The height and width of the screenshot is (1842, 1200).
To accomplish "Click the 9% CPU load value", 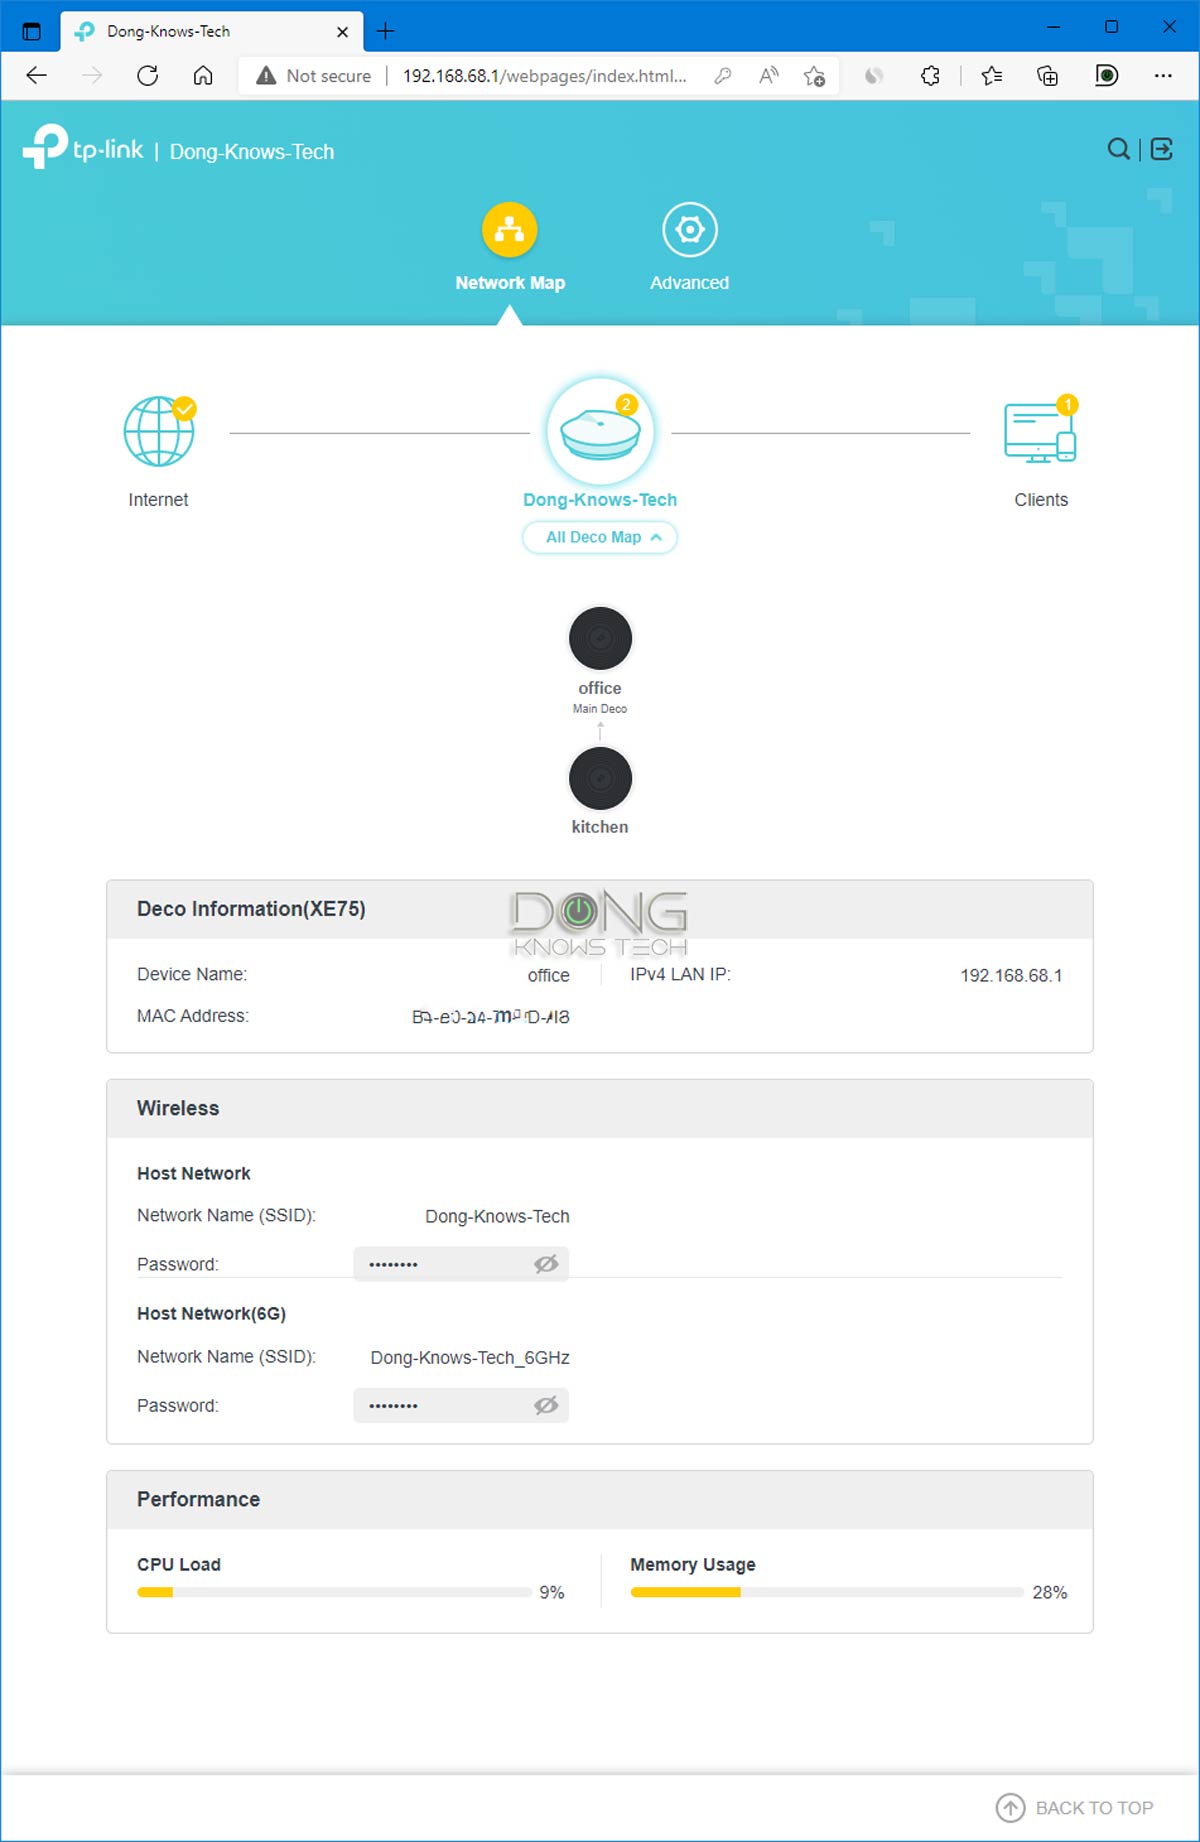I will (x=552, y=1592).
